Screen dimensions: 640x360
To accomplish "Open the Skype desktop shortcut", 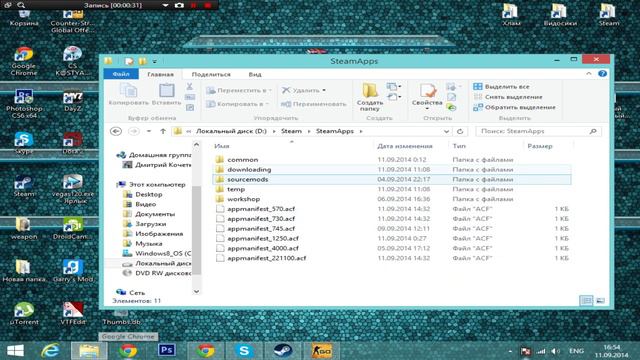I will click(x=24, y=143).
